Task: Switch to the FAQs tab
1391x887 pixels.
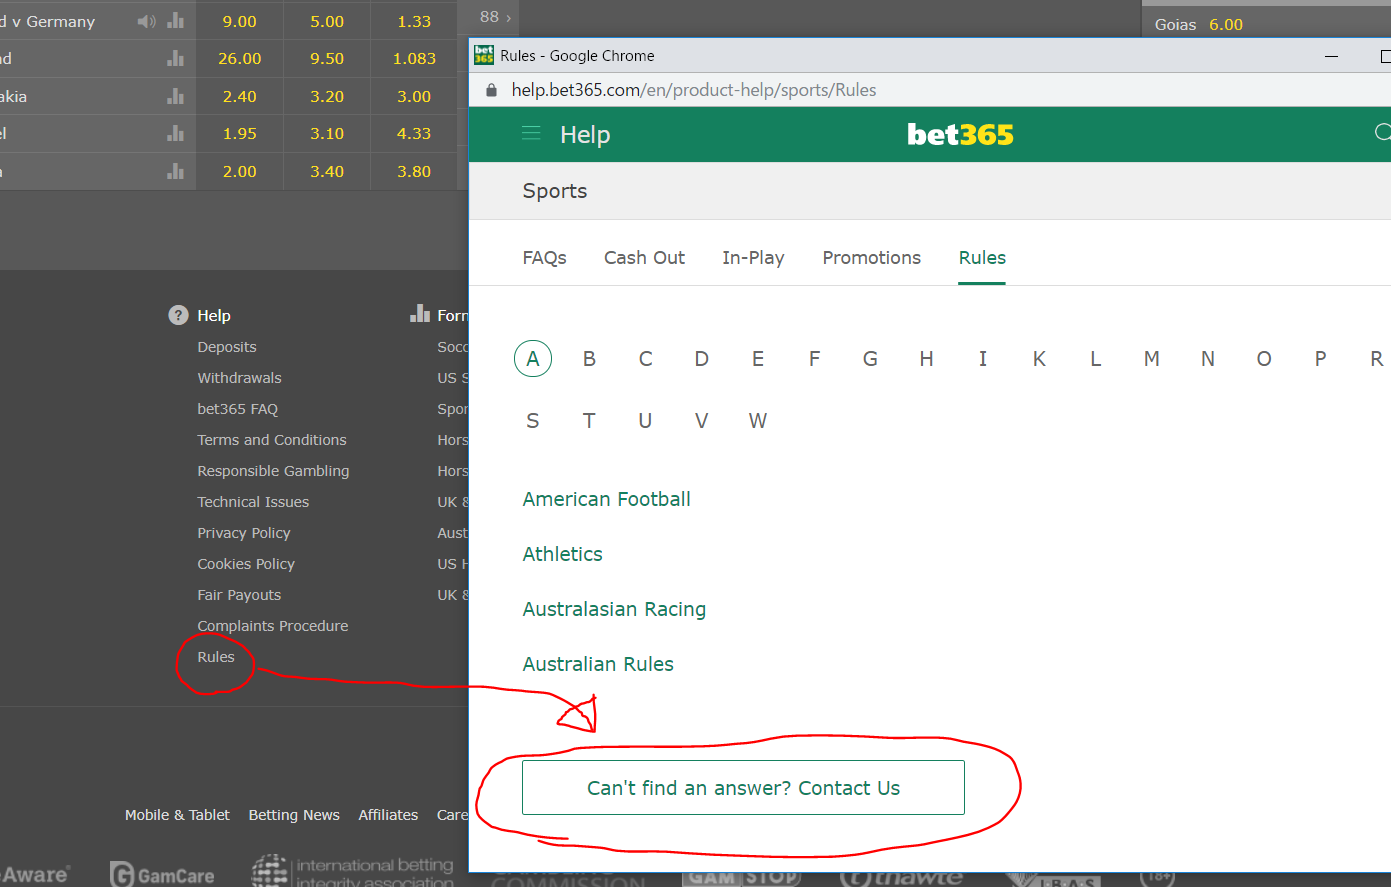Action: 544,258
